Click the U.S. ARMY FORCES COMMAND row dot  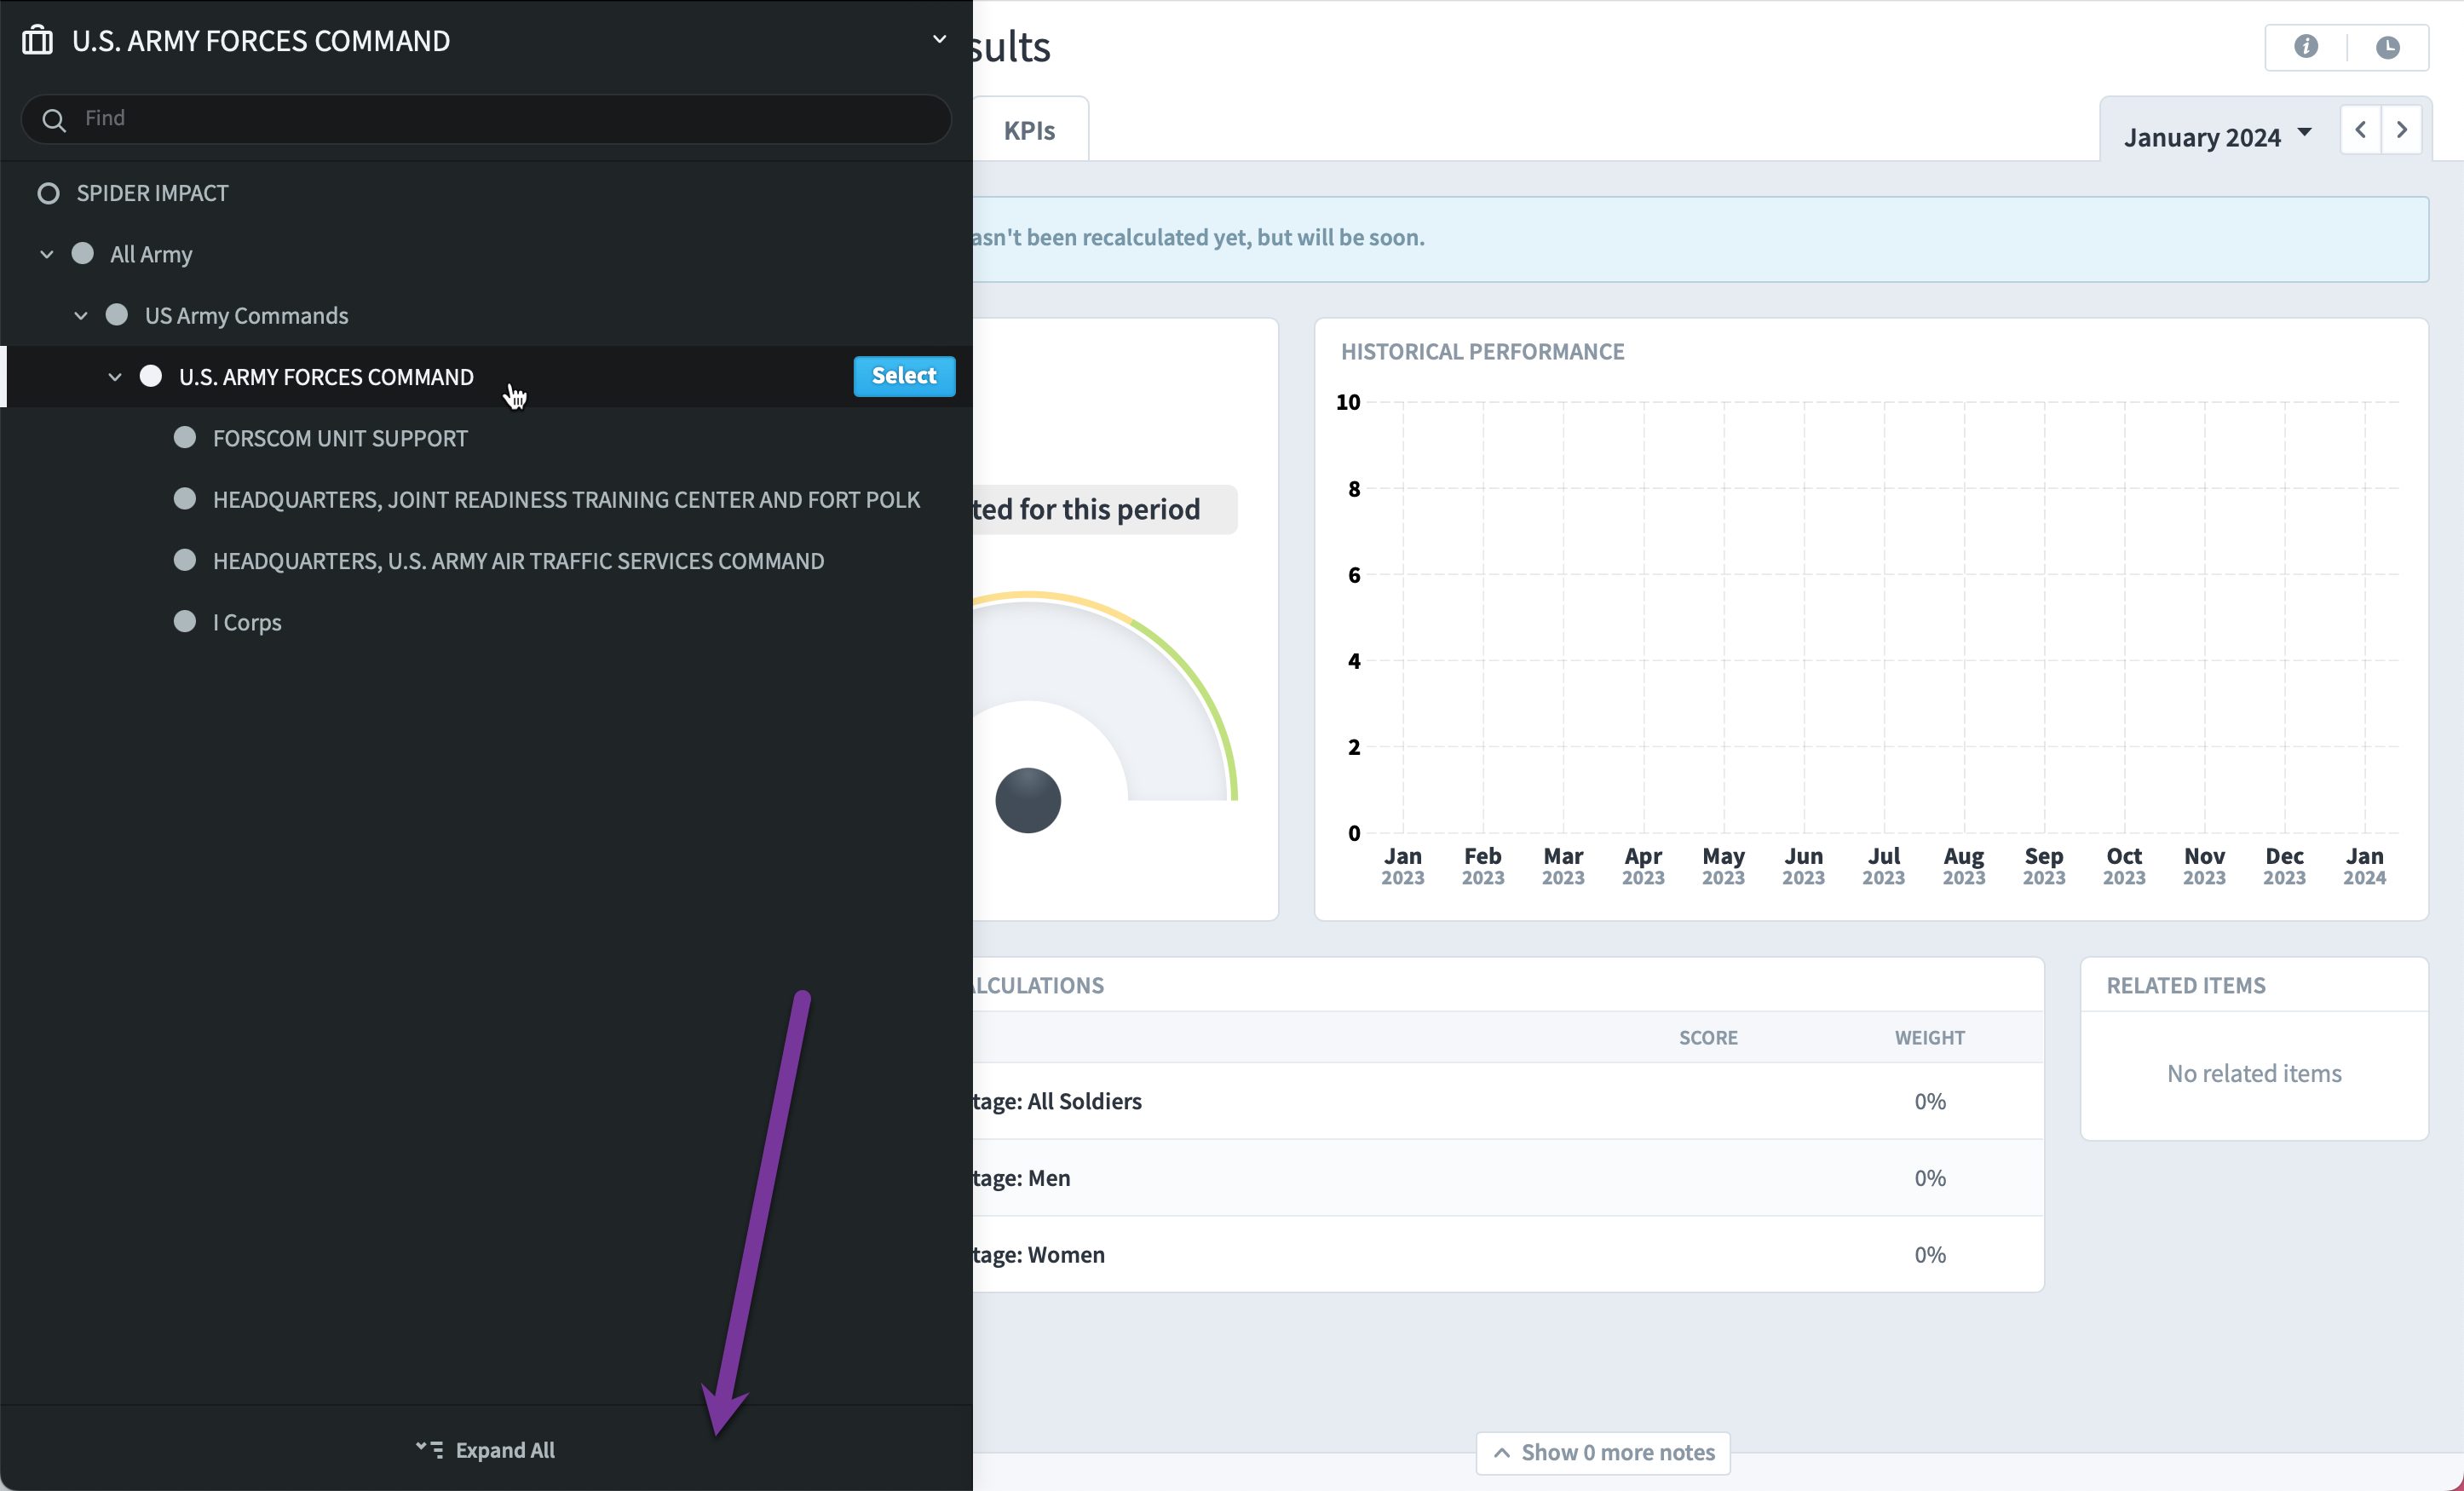tap(151, 376)
